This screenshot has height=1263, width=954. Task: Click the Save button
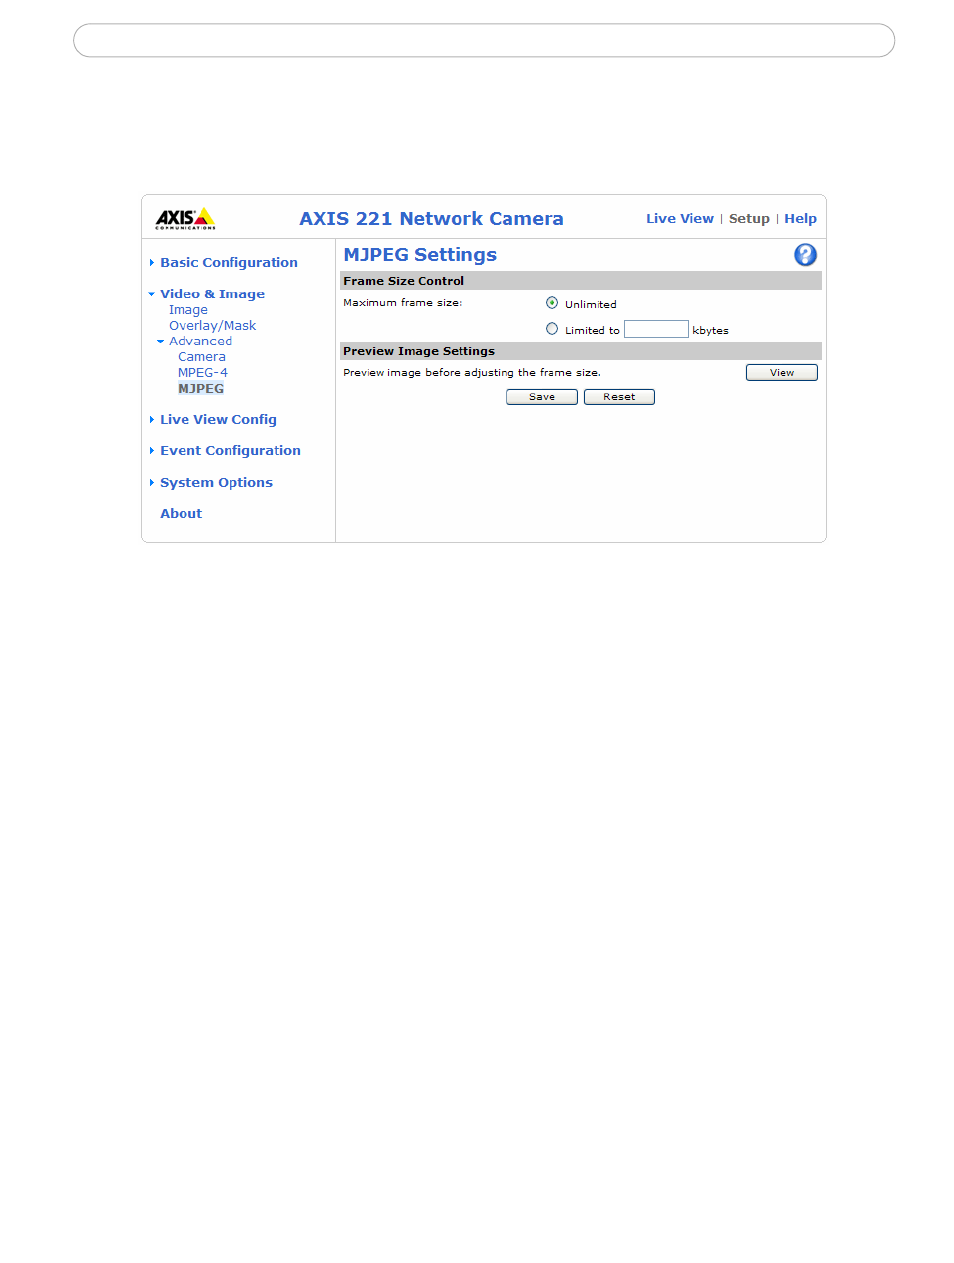(542, 397)
